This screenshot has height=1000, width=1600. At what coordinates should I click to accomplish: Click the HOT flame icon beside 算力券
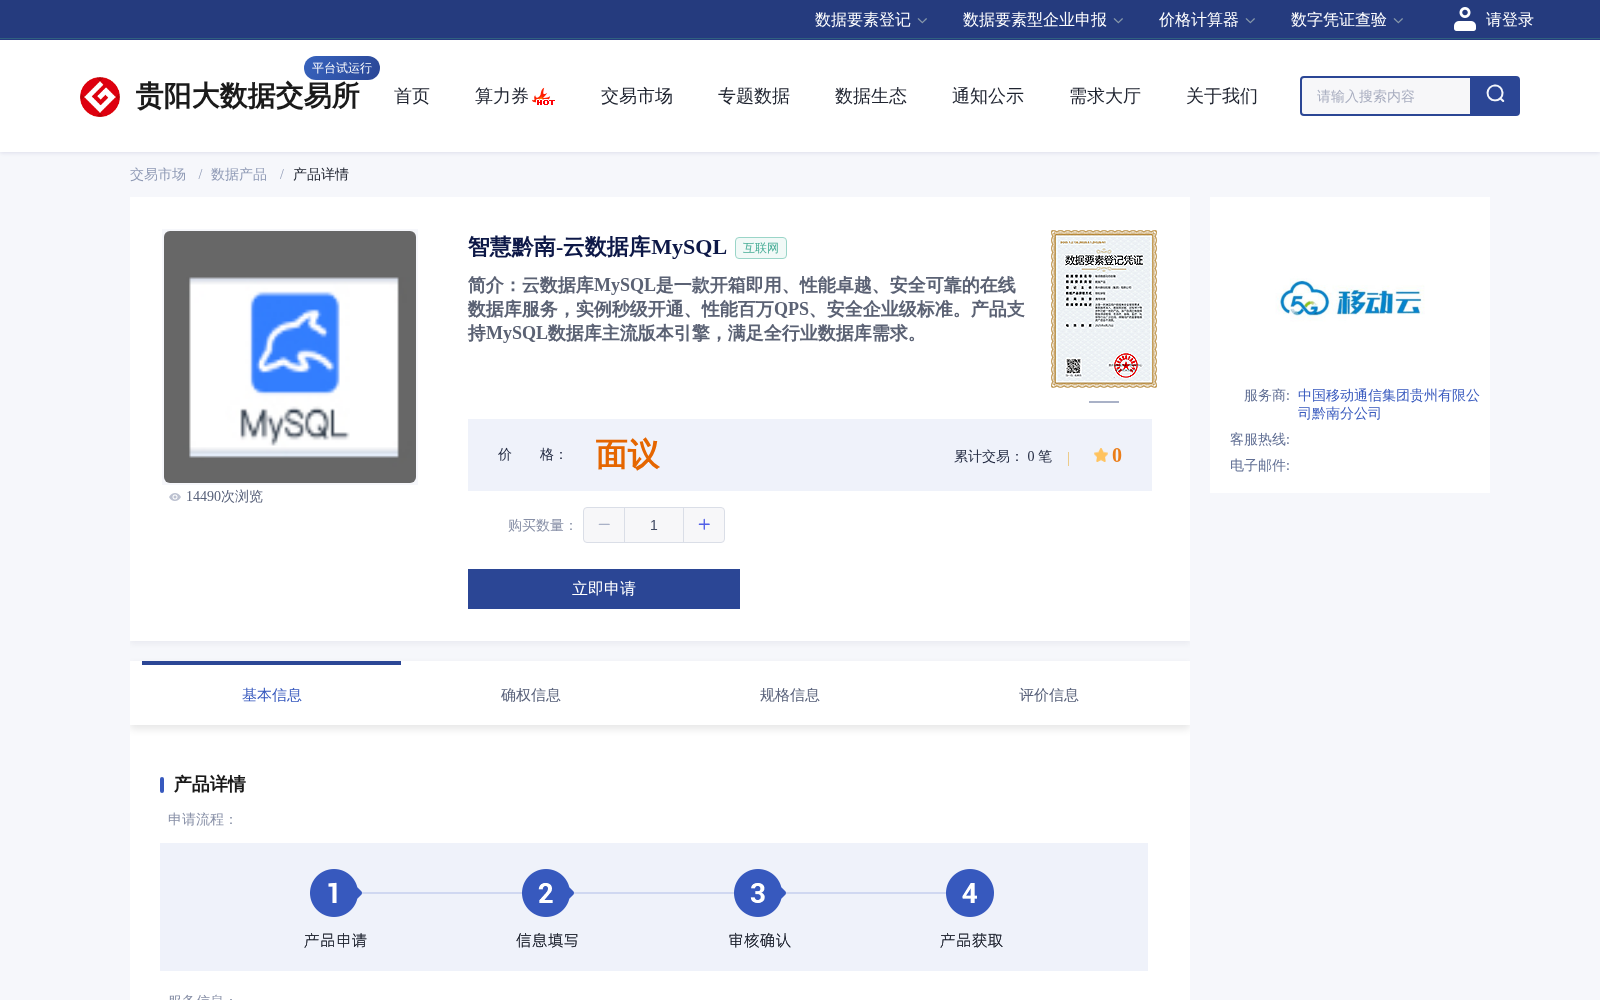click(x=544, y=97)
